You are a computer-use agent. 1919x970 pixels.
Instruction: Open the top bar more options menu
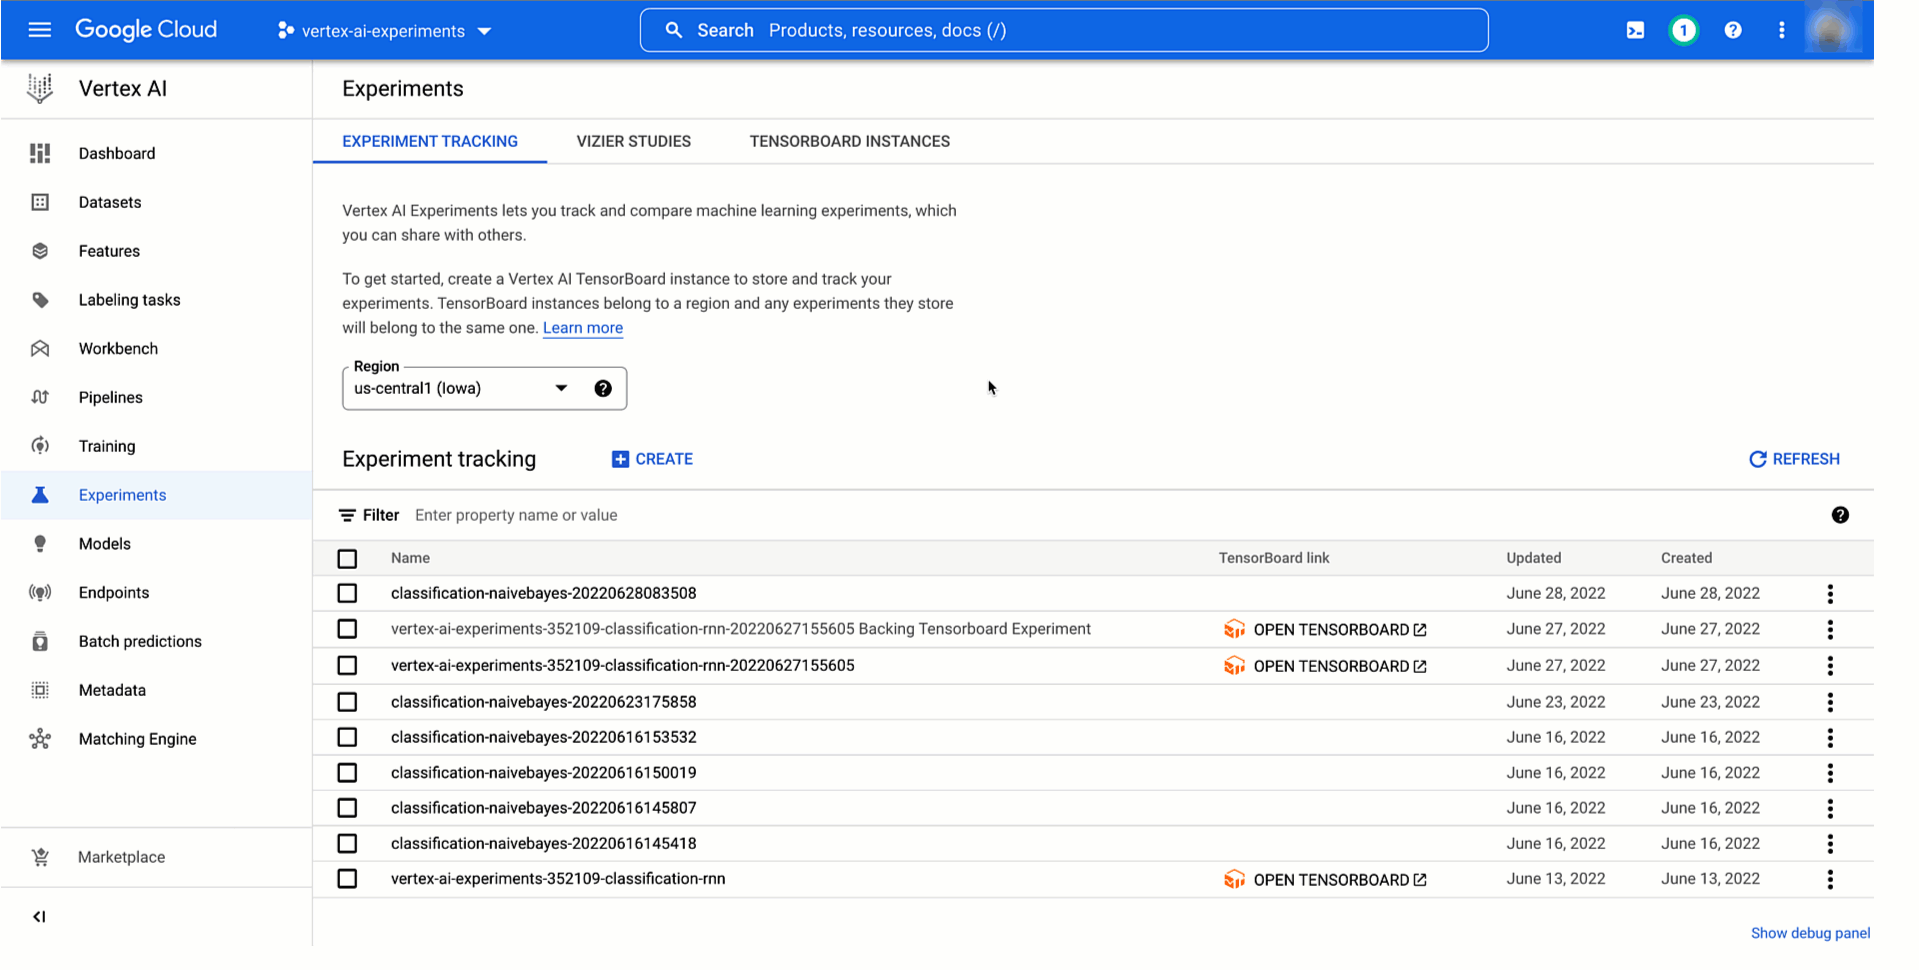pos(1782,30)
